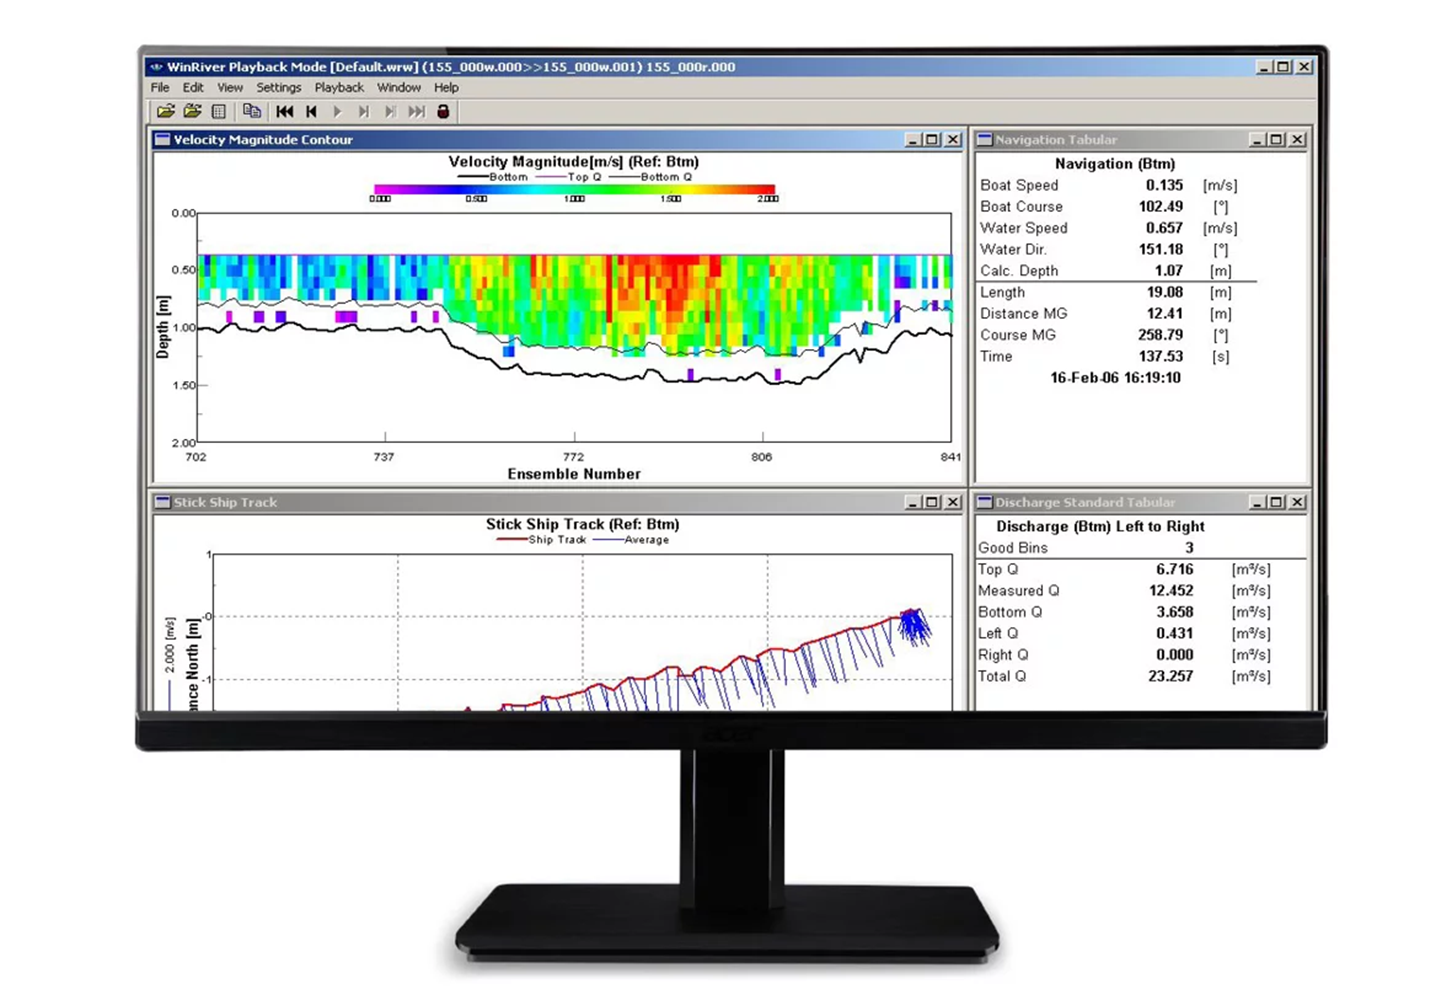
Task: Skip to the last ensemble
Action: (416, 112)
